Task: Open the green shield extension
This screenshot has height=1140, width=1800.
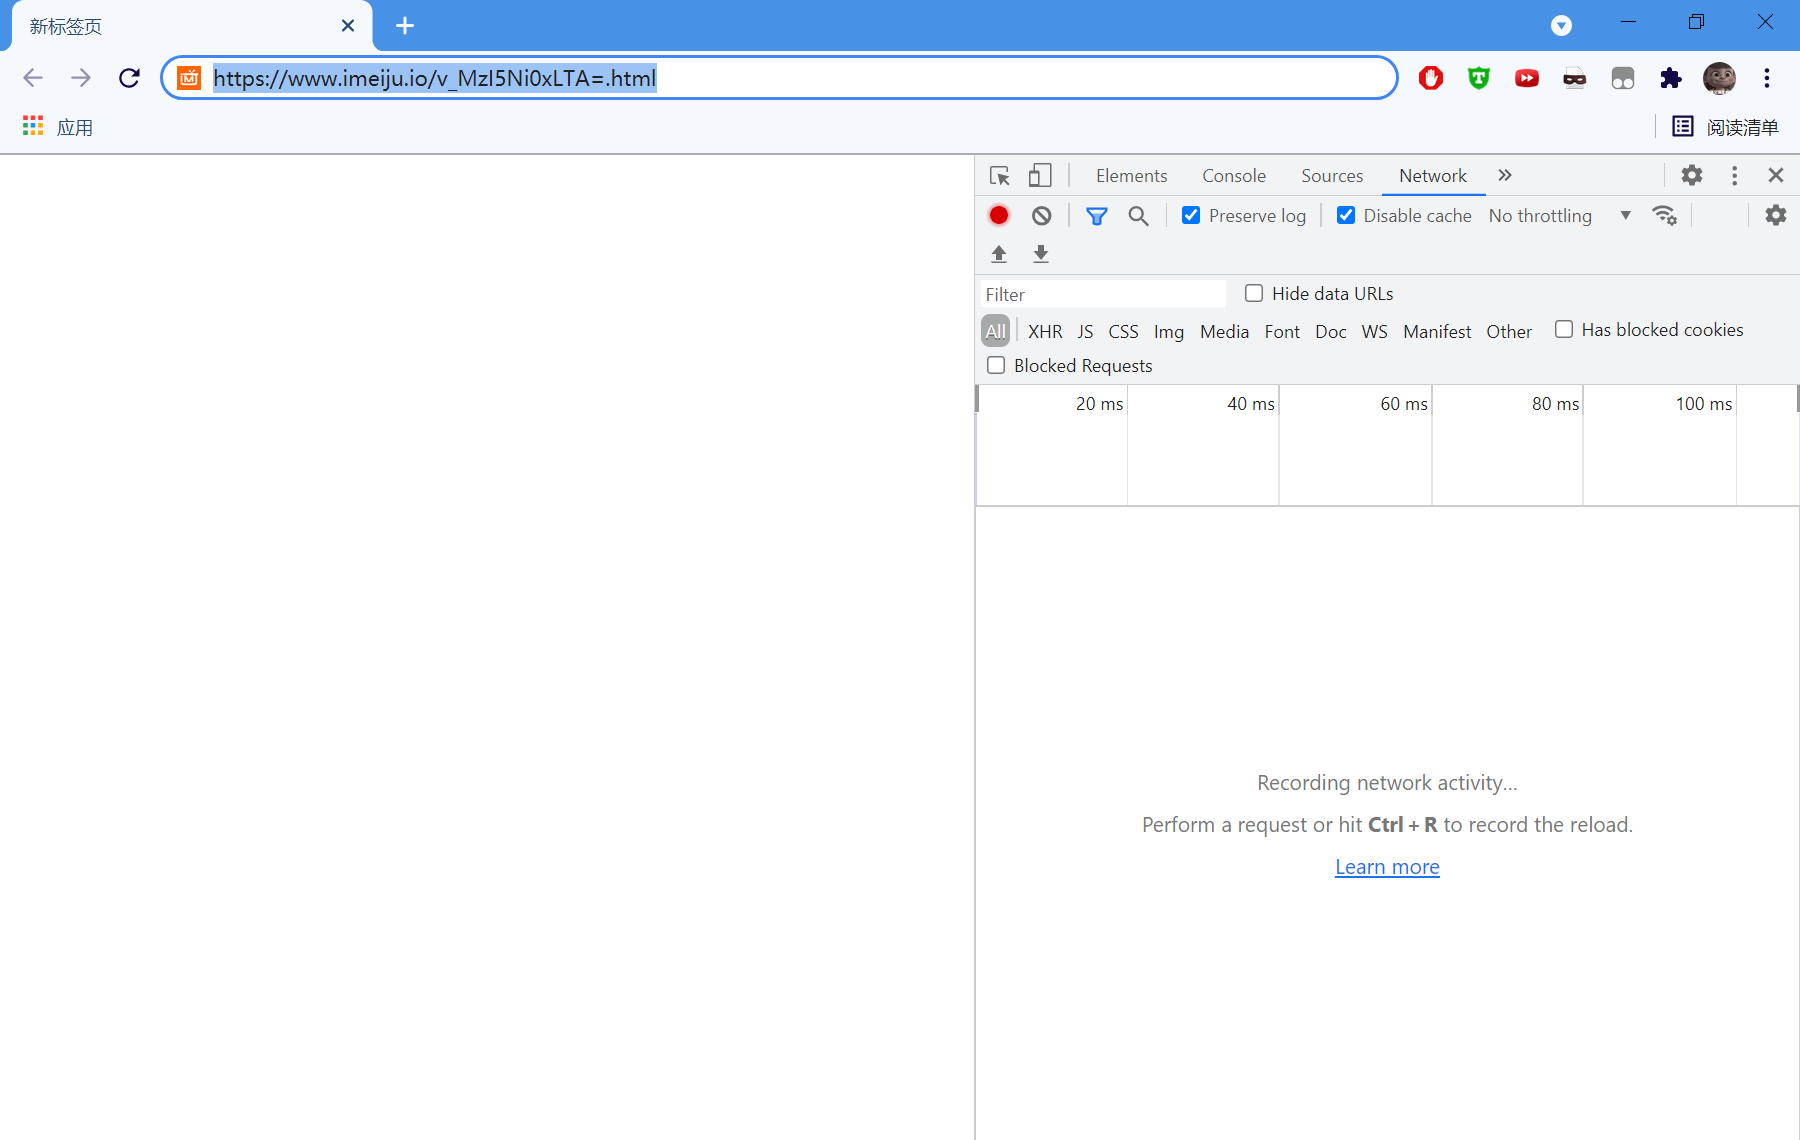Action: (x=1479, y=78)
